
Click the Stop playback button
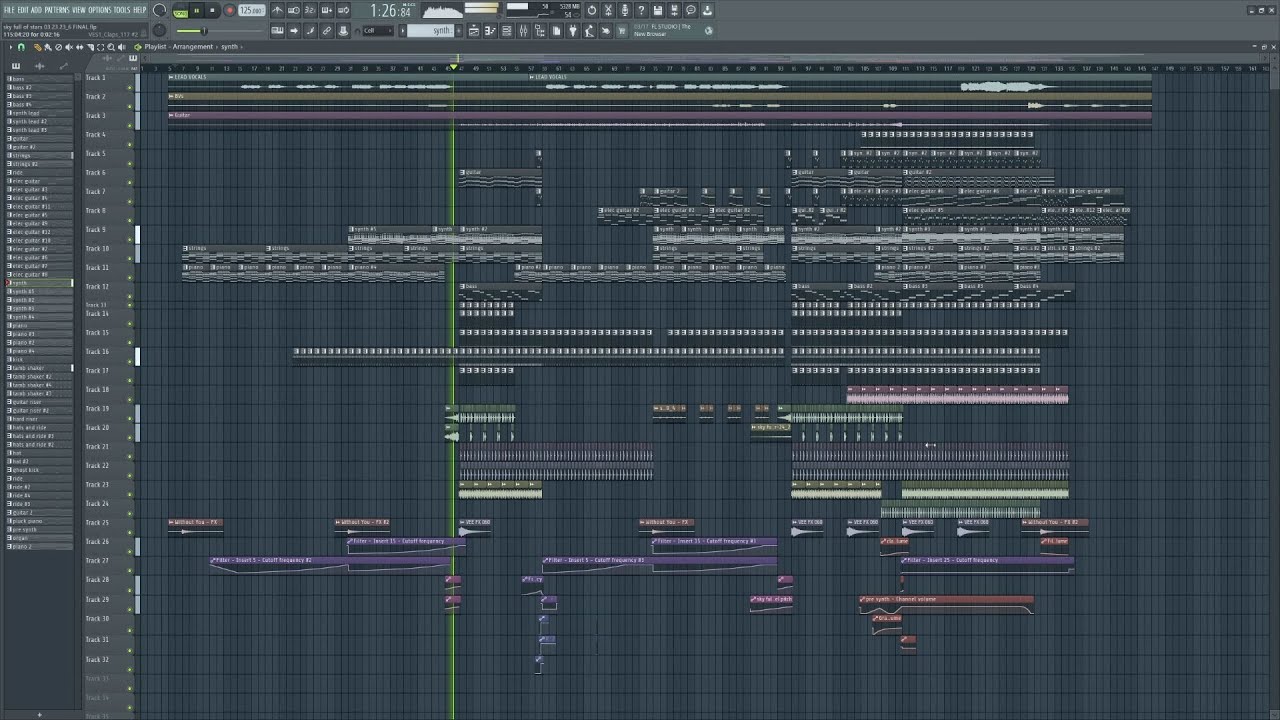(212, 10)
